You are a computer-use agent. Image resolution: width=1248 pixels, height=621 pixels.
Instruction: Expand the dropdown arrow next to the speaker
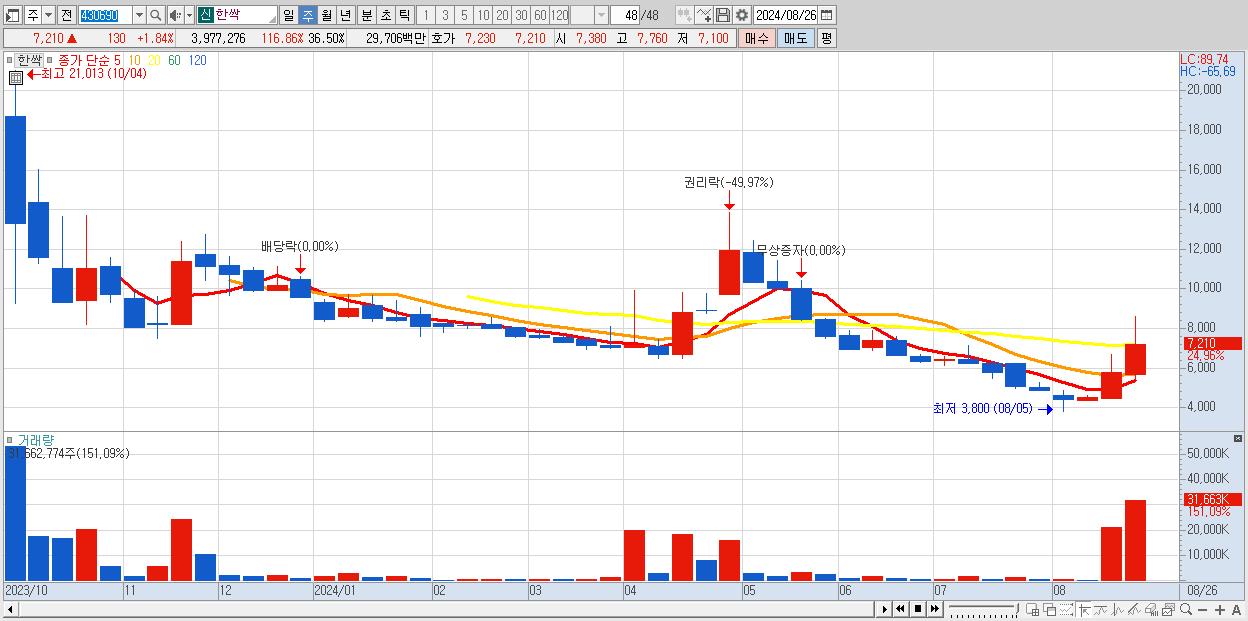[x=189, y=15]
